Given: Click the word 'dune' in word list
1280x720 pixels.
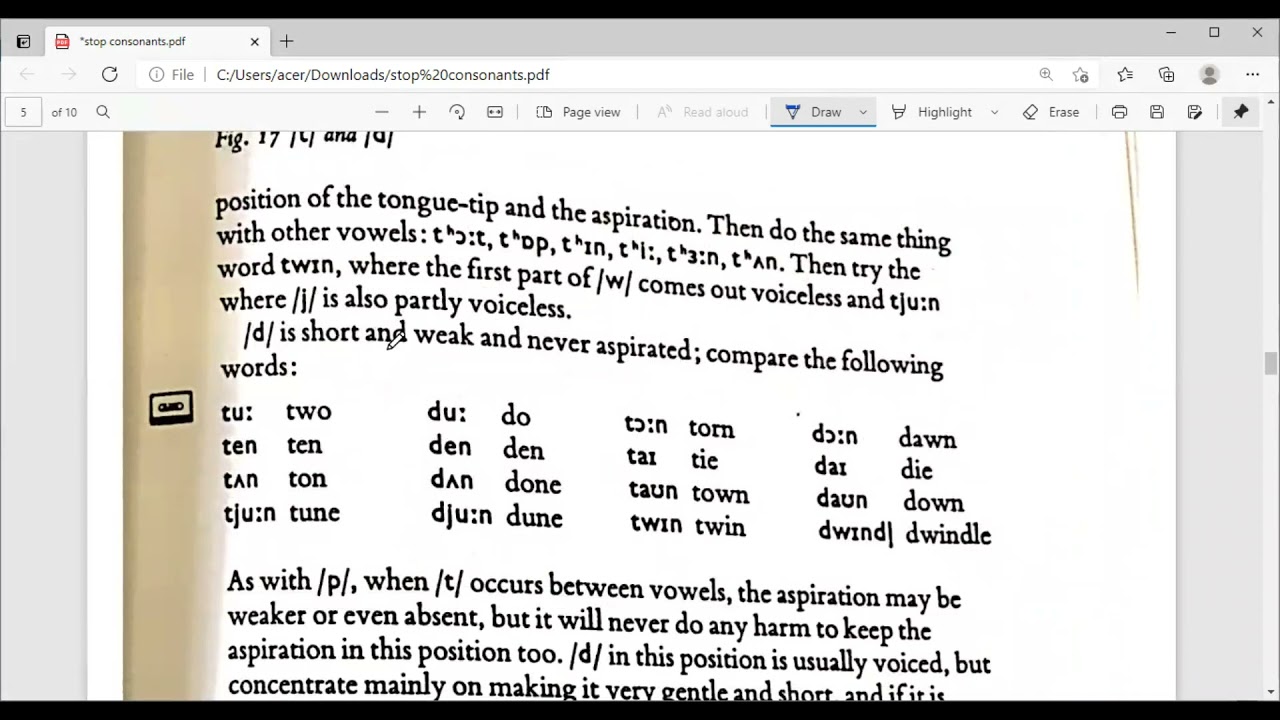Looking at the screenshot, I should click(x=534, y=517).
